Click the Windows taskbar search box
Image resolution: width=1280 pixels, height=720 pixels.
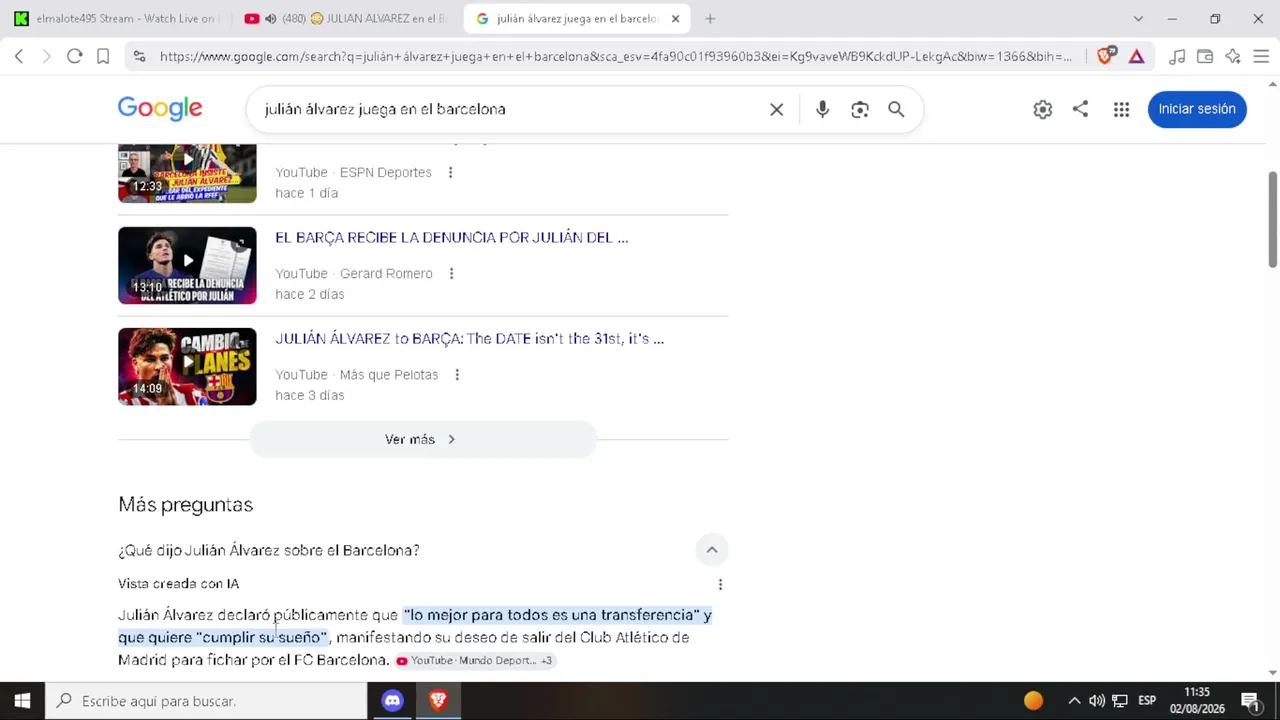click(x=207, y=701)
